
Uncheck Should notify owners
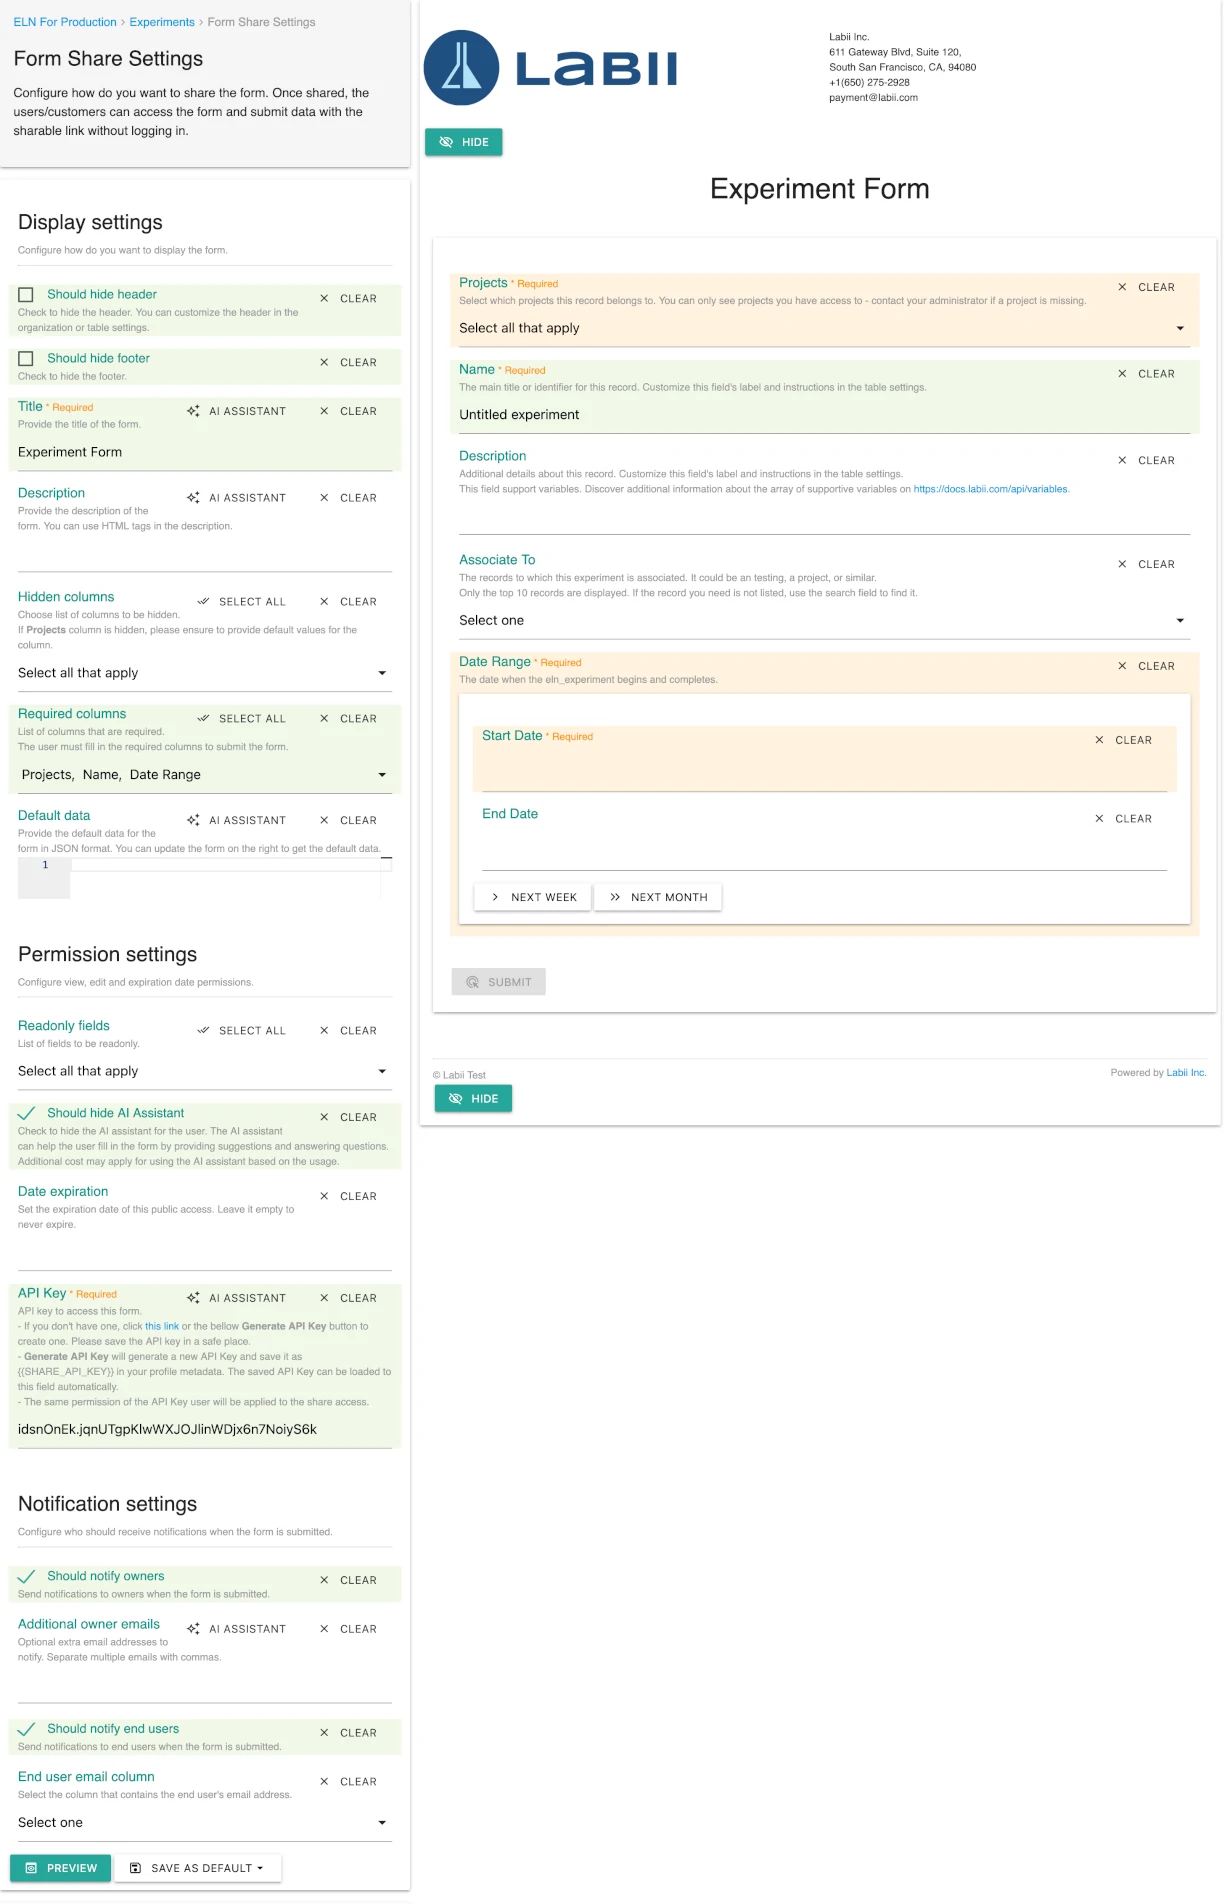click(27, 1577)
